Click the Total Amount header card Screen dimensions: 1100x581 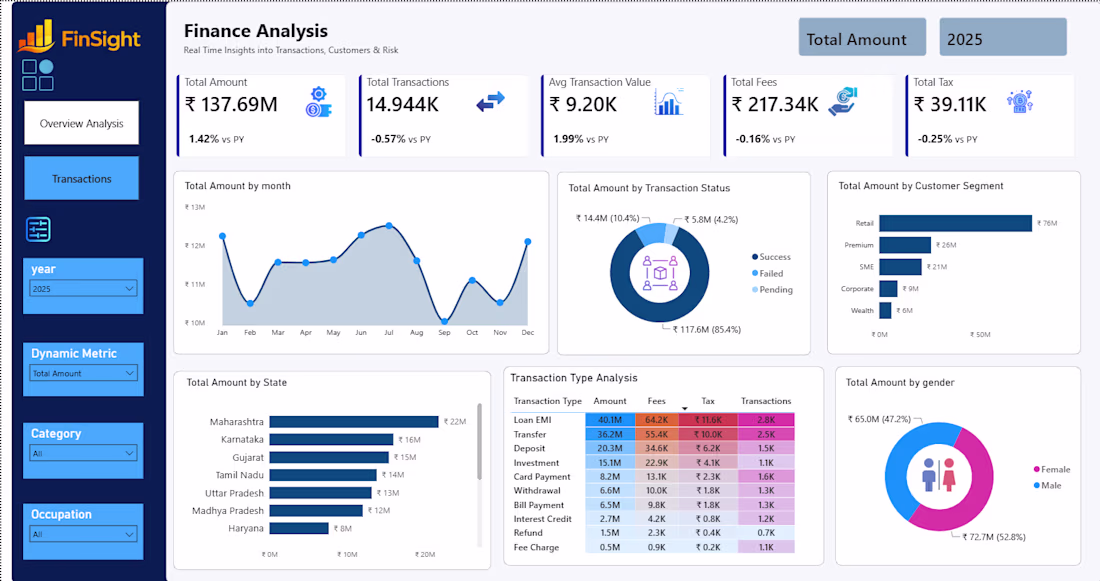[862, 37]
